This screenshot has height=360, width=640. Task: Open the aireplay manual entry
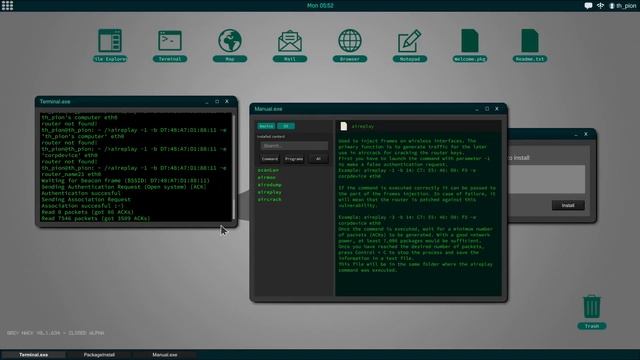pos(269,192)
